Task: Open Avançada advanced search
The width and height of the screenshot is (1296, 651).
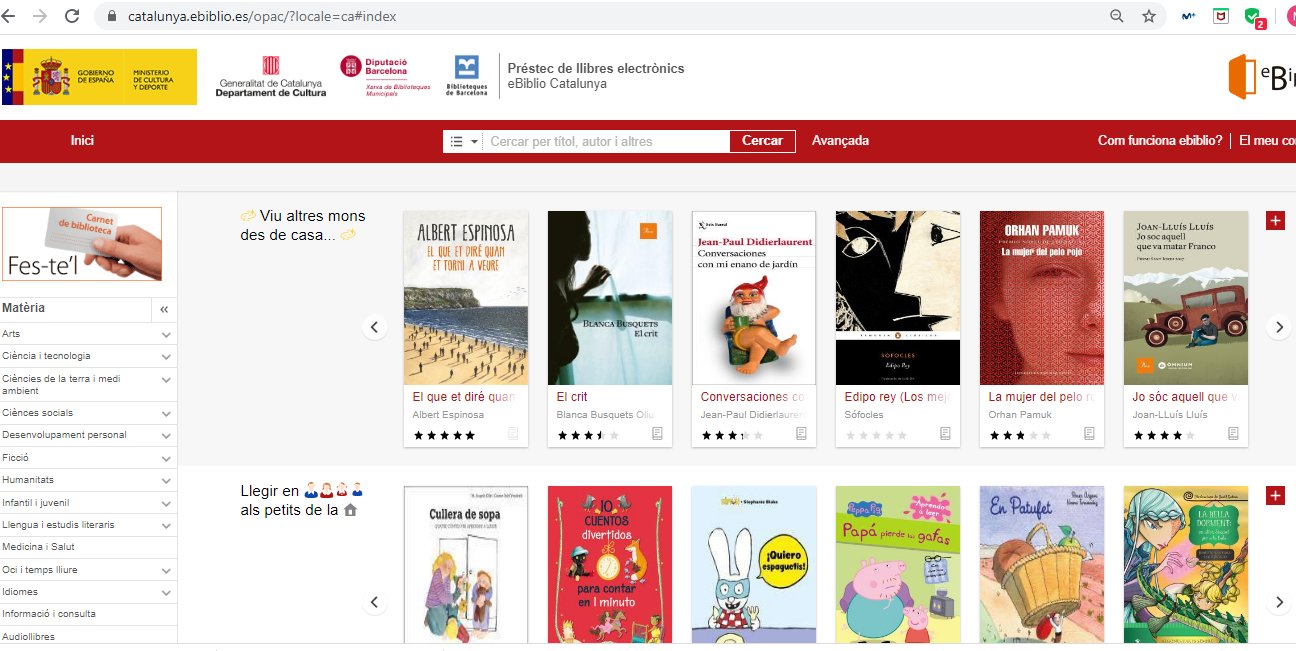Action: [x=840, y=141]
